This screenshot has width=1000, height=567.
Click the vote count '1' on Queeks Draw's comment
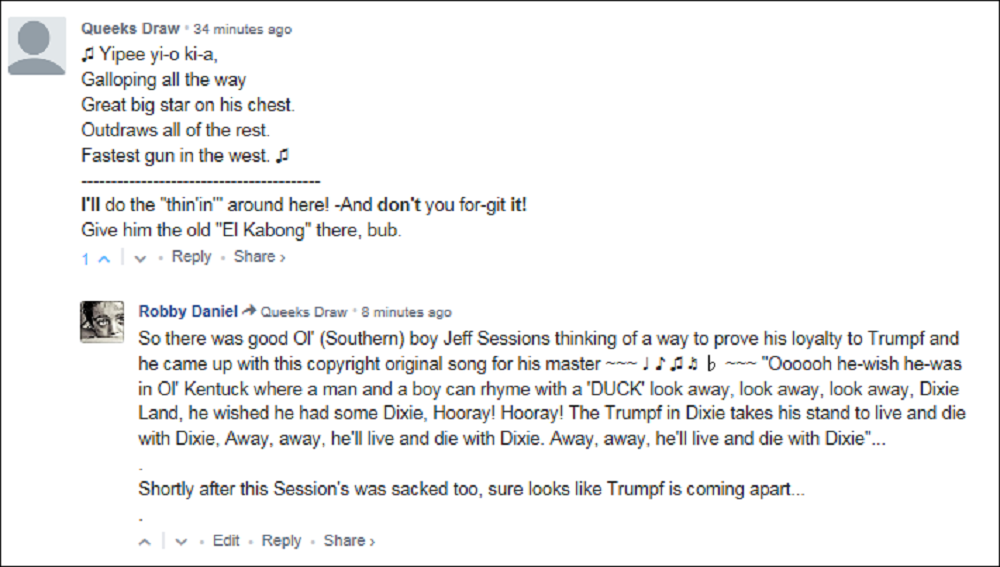pyautogui.click(x=86, y=258)
